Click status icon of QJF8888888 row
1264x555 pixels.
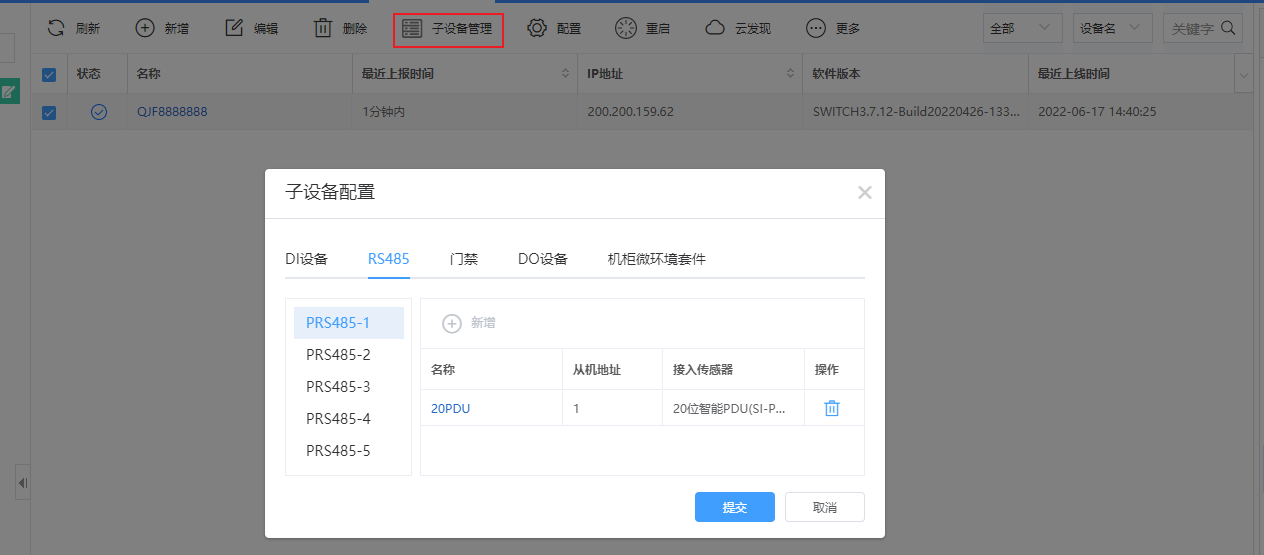click(x=98, y=112)
